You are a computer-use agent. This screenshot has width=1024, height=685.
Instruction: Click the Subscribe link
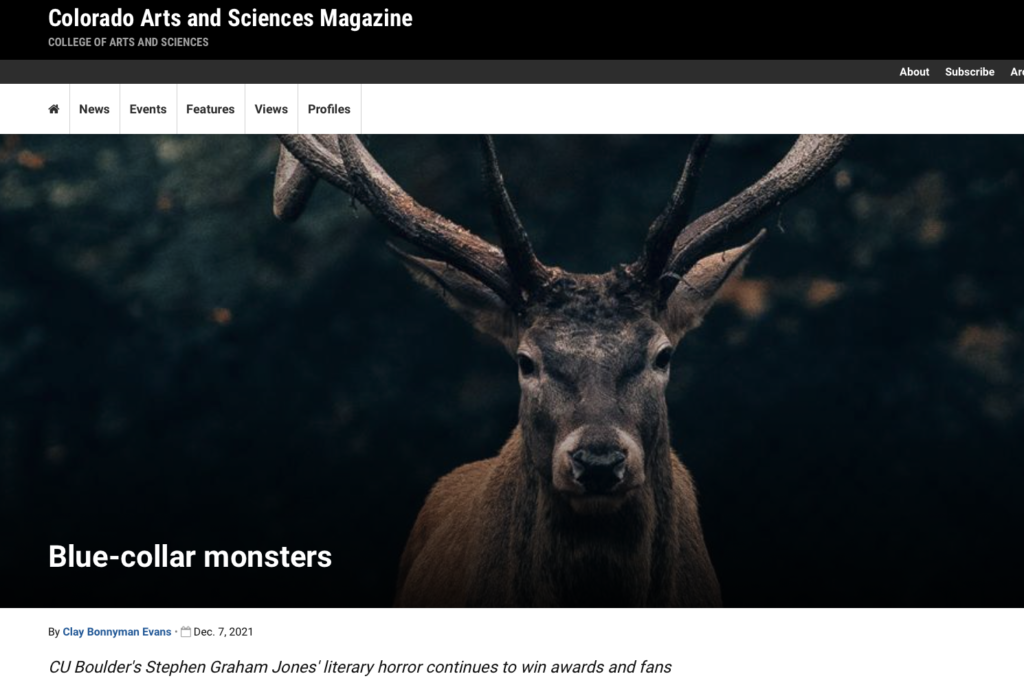[x=969, y=72]
